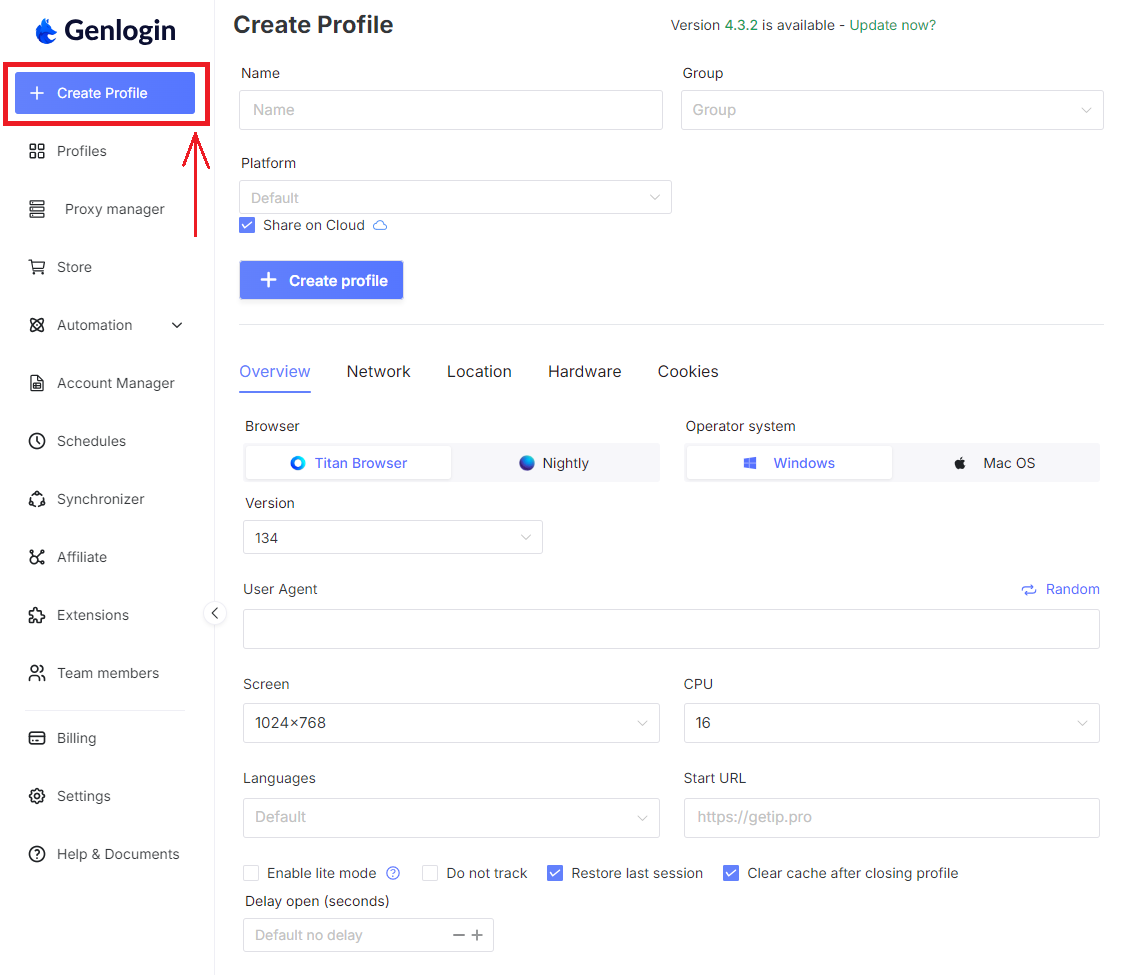The image size is (1132, 975).
Task: Click the lite mode help question icon
Action: tap(393, 873)
